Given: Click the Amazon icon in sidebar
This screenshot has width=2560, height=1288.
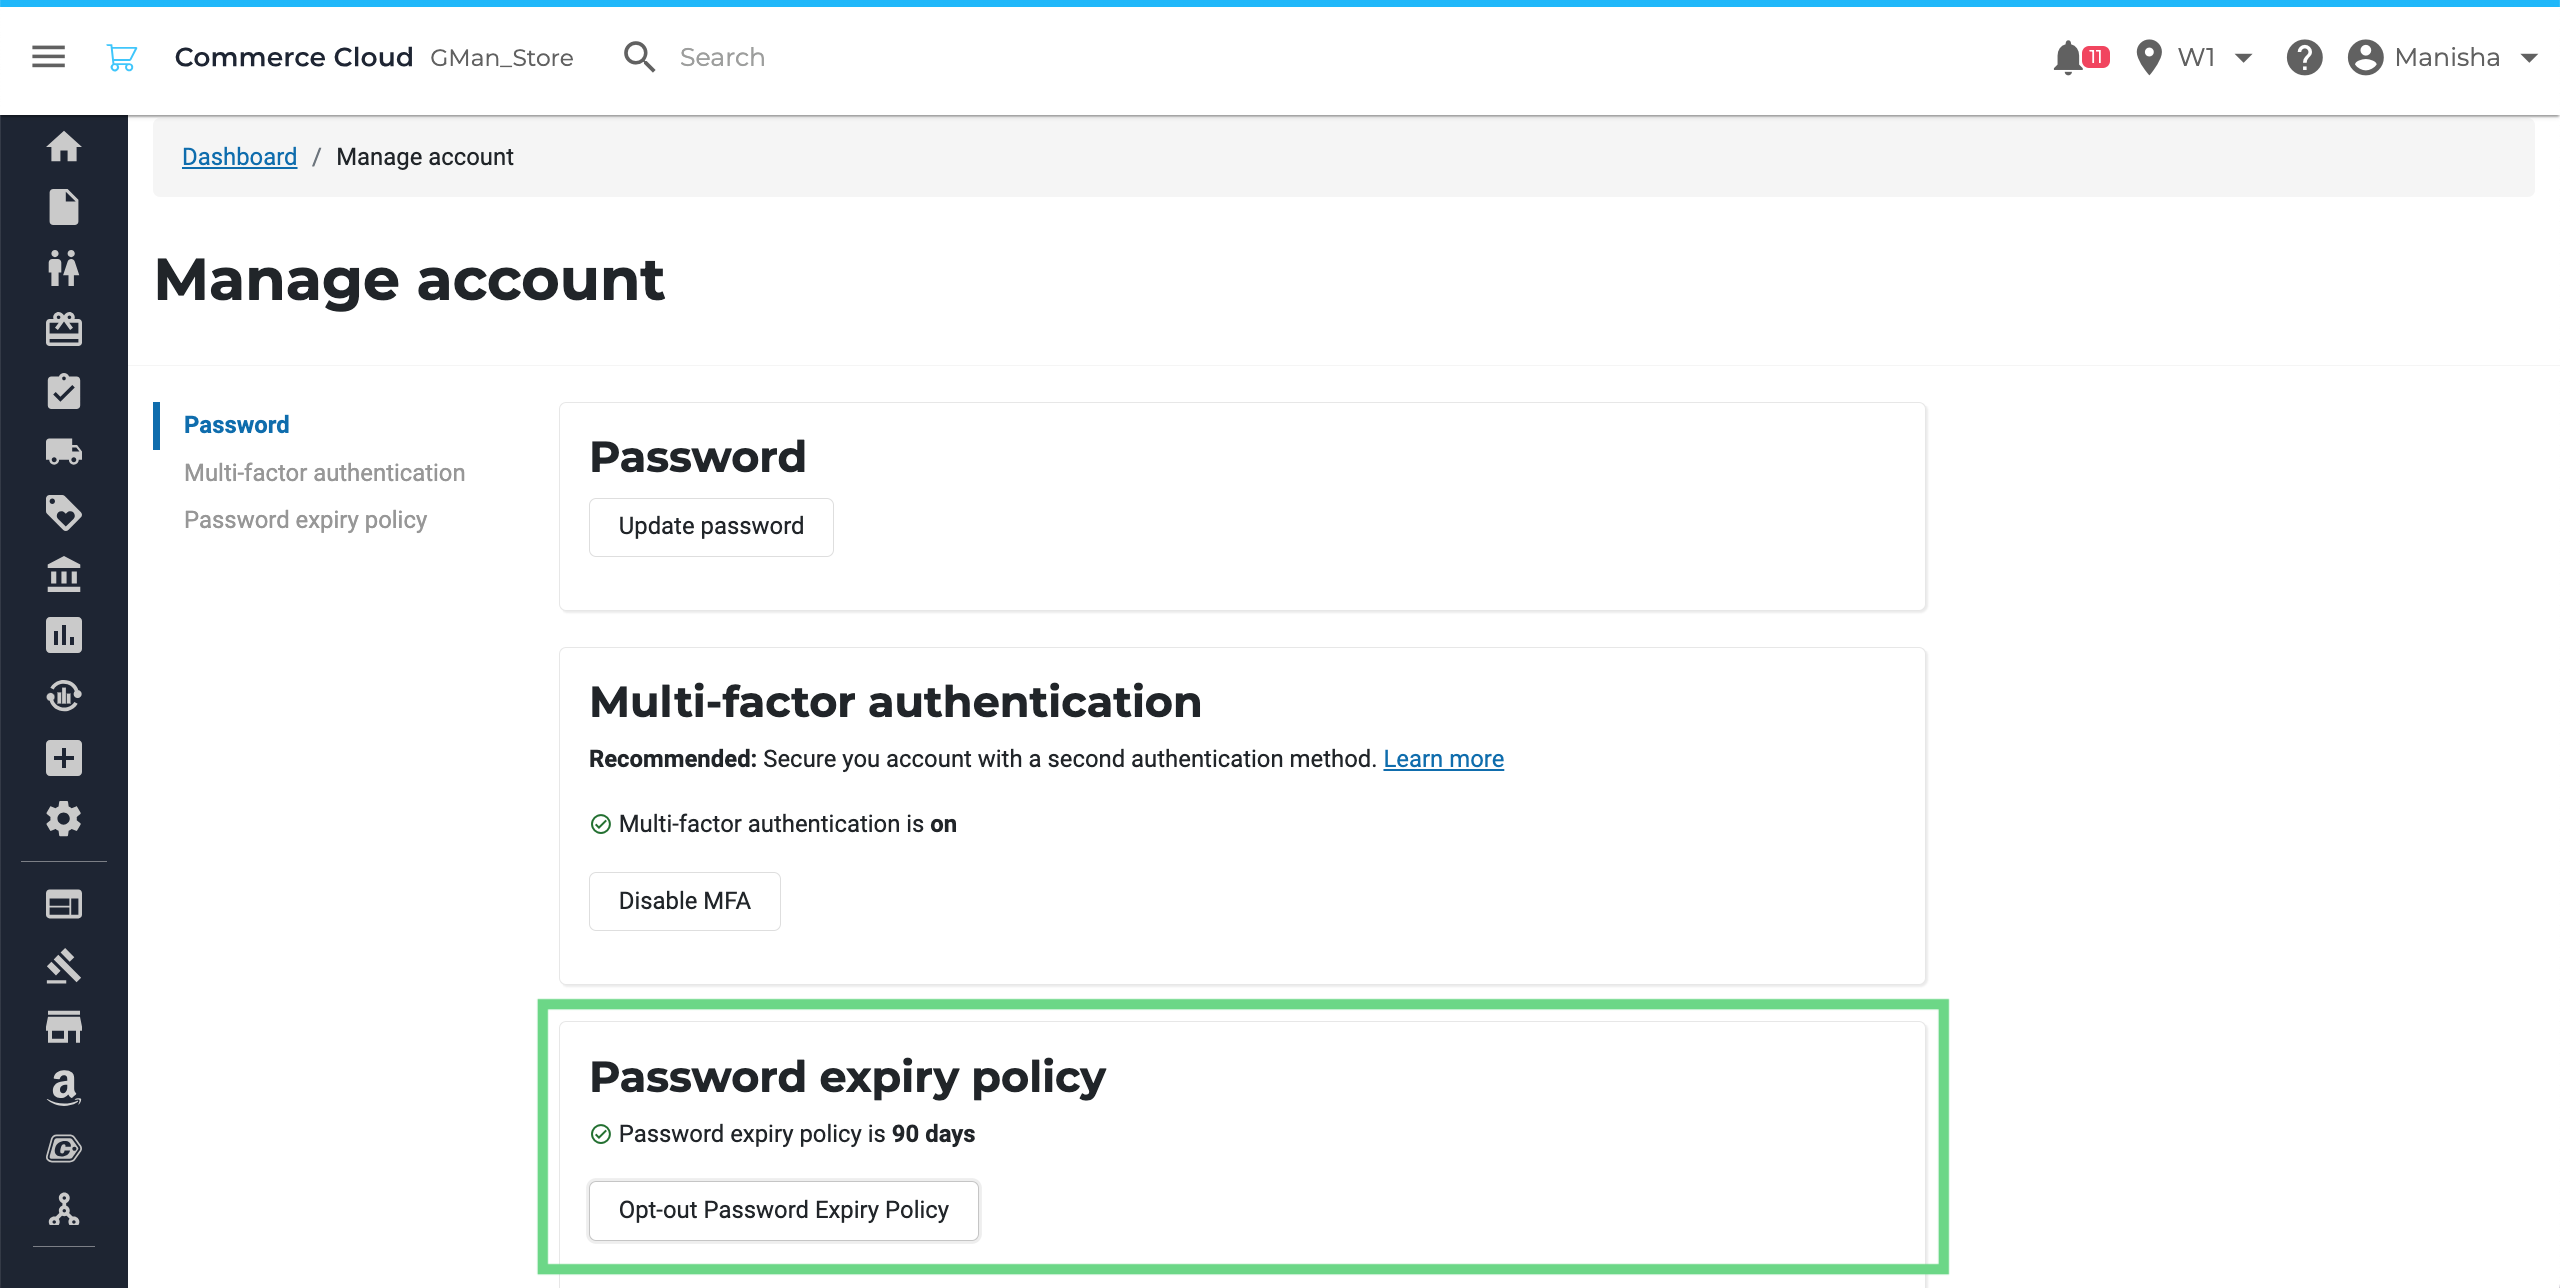Looking at the screenshot, I should 63,1087.
